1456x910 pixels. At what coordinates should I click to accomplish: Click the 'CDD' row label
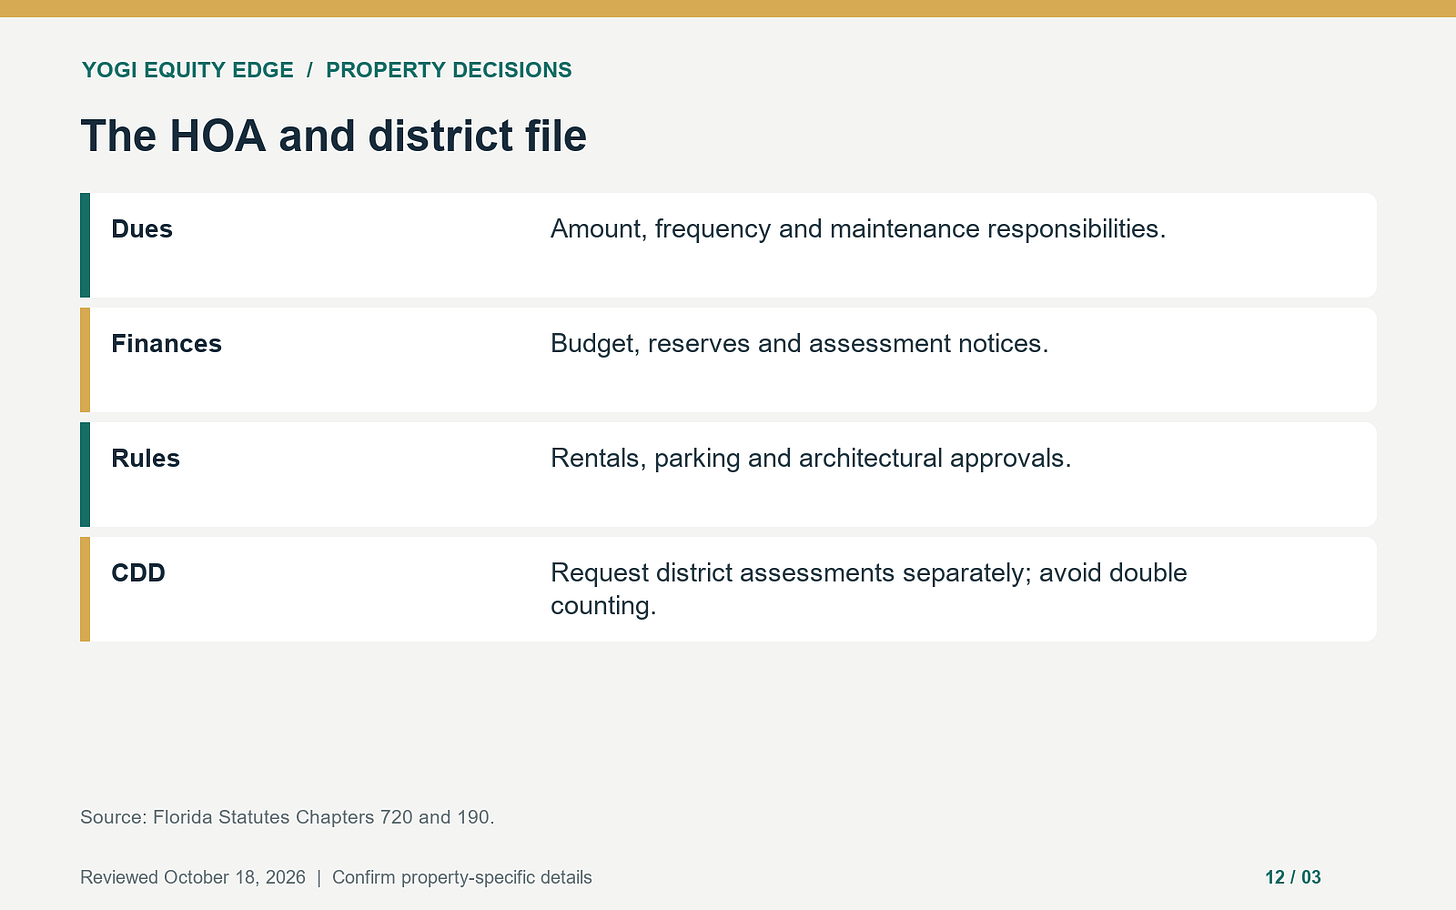(138, 573)
